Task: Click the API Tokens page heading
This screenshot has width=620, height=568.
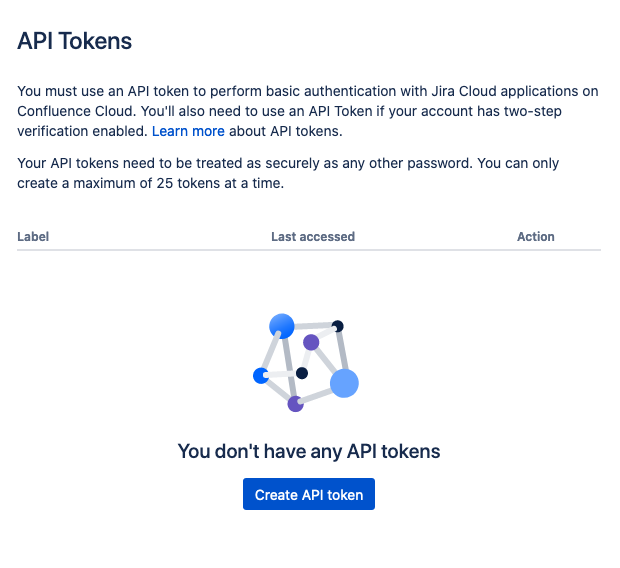Action: coord(74,41)
